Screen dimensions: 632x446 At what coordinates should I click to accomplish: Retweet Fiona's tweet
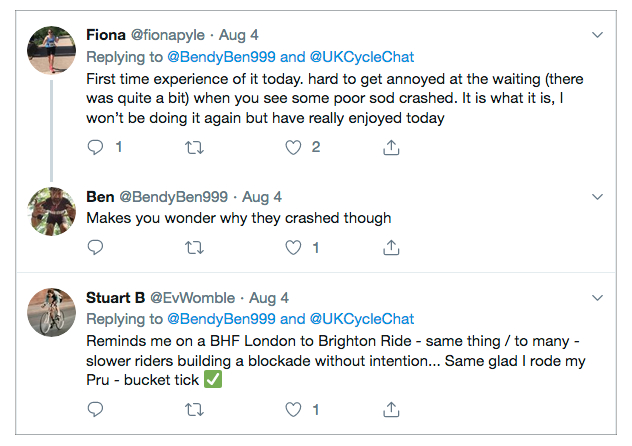click(x=196, y=147)
